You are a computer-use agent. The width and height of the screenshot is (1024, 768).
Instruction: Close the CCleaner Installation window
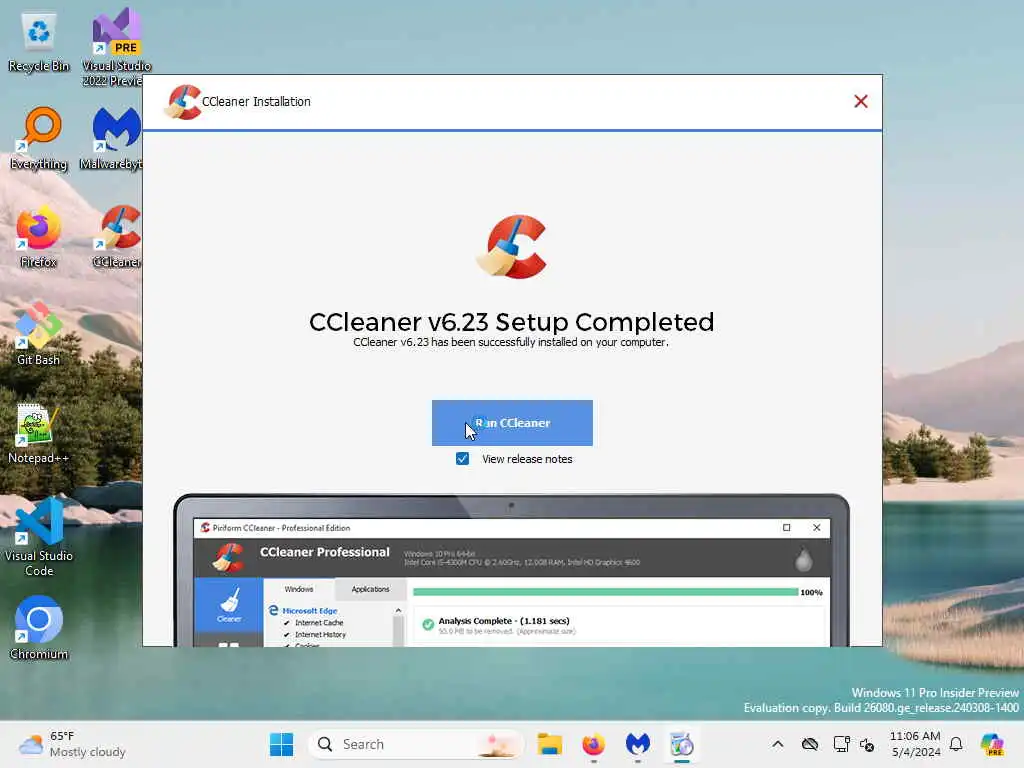861,101
